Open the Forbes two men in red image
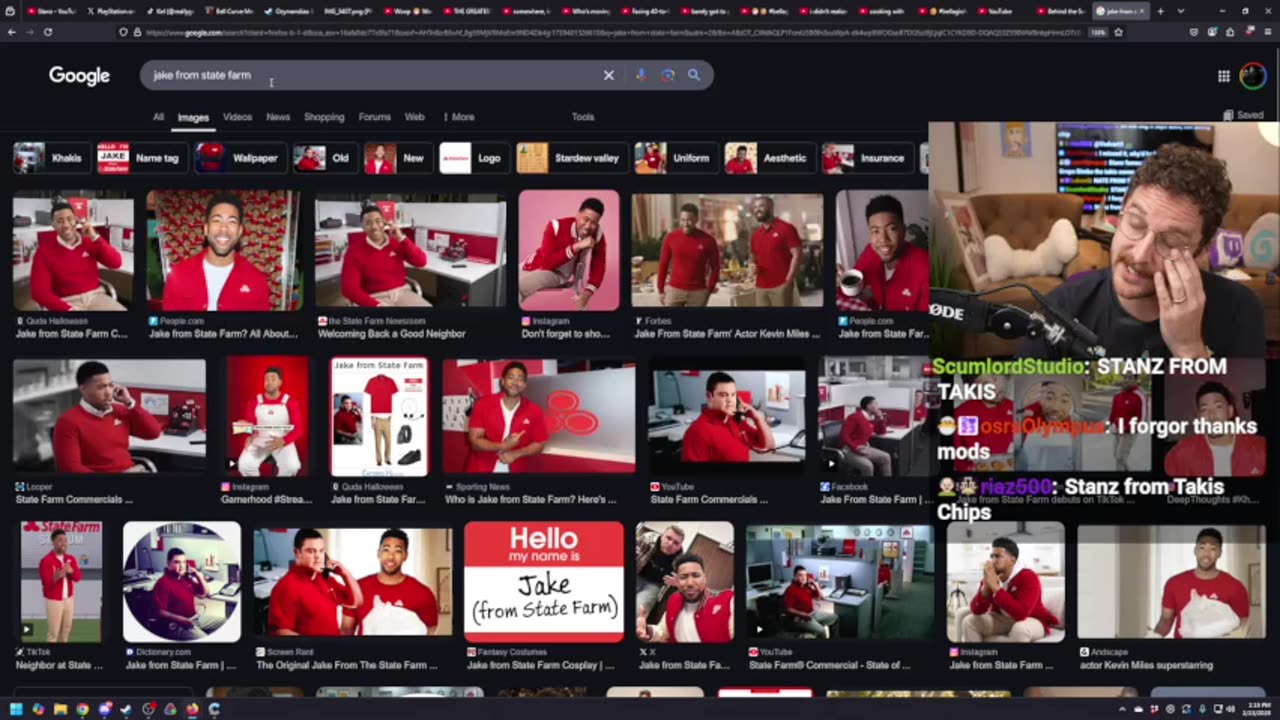 (x=727, y=250)
